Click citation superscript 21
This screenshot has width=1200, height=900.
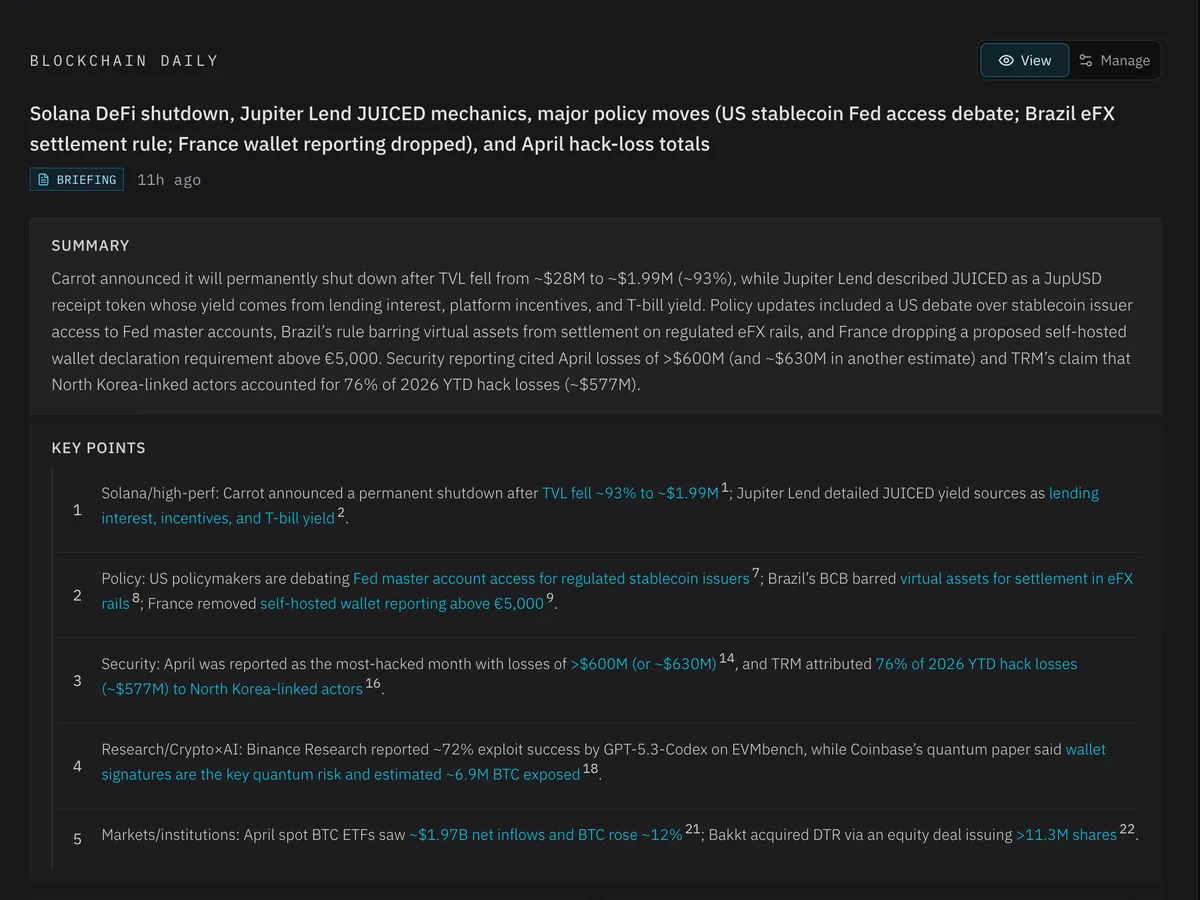click(693, 828)
